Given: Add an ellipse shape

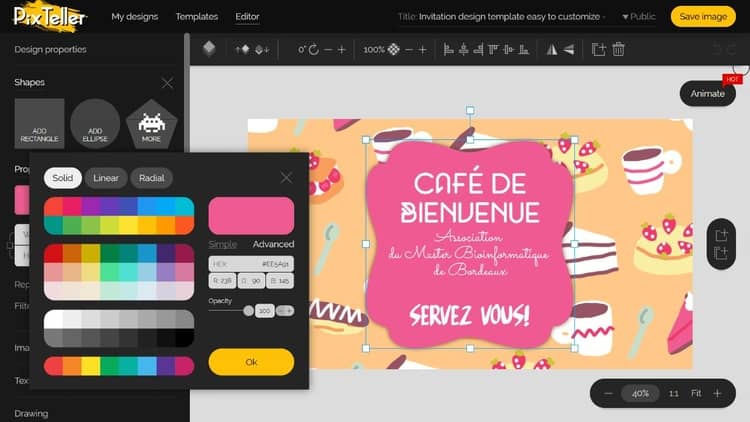Looking at the screenshot, I should [x=95, y=124].
